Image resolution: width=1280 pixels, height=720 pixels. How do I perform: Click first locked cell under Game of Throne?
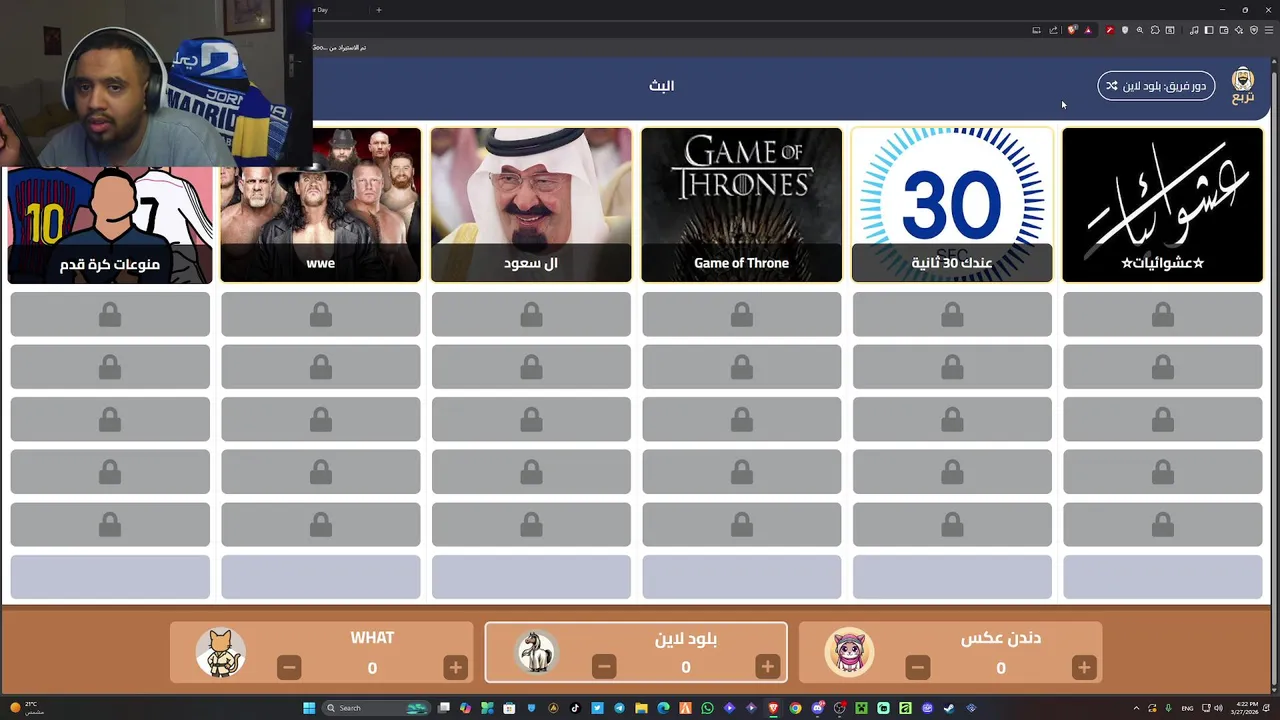coord(741,315)
